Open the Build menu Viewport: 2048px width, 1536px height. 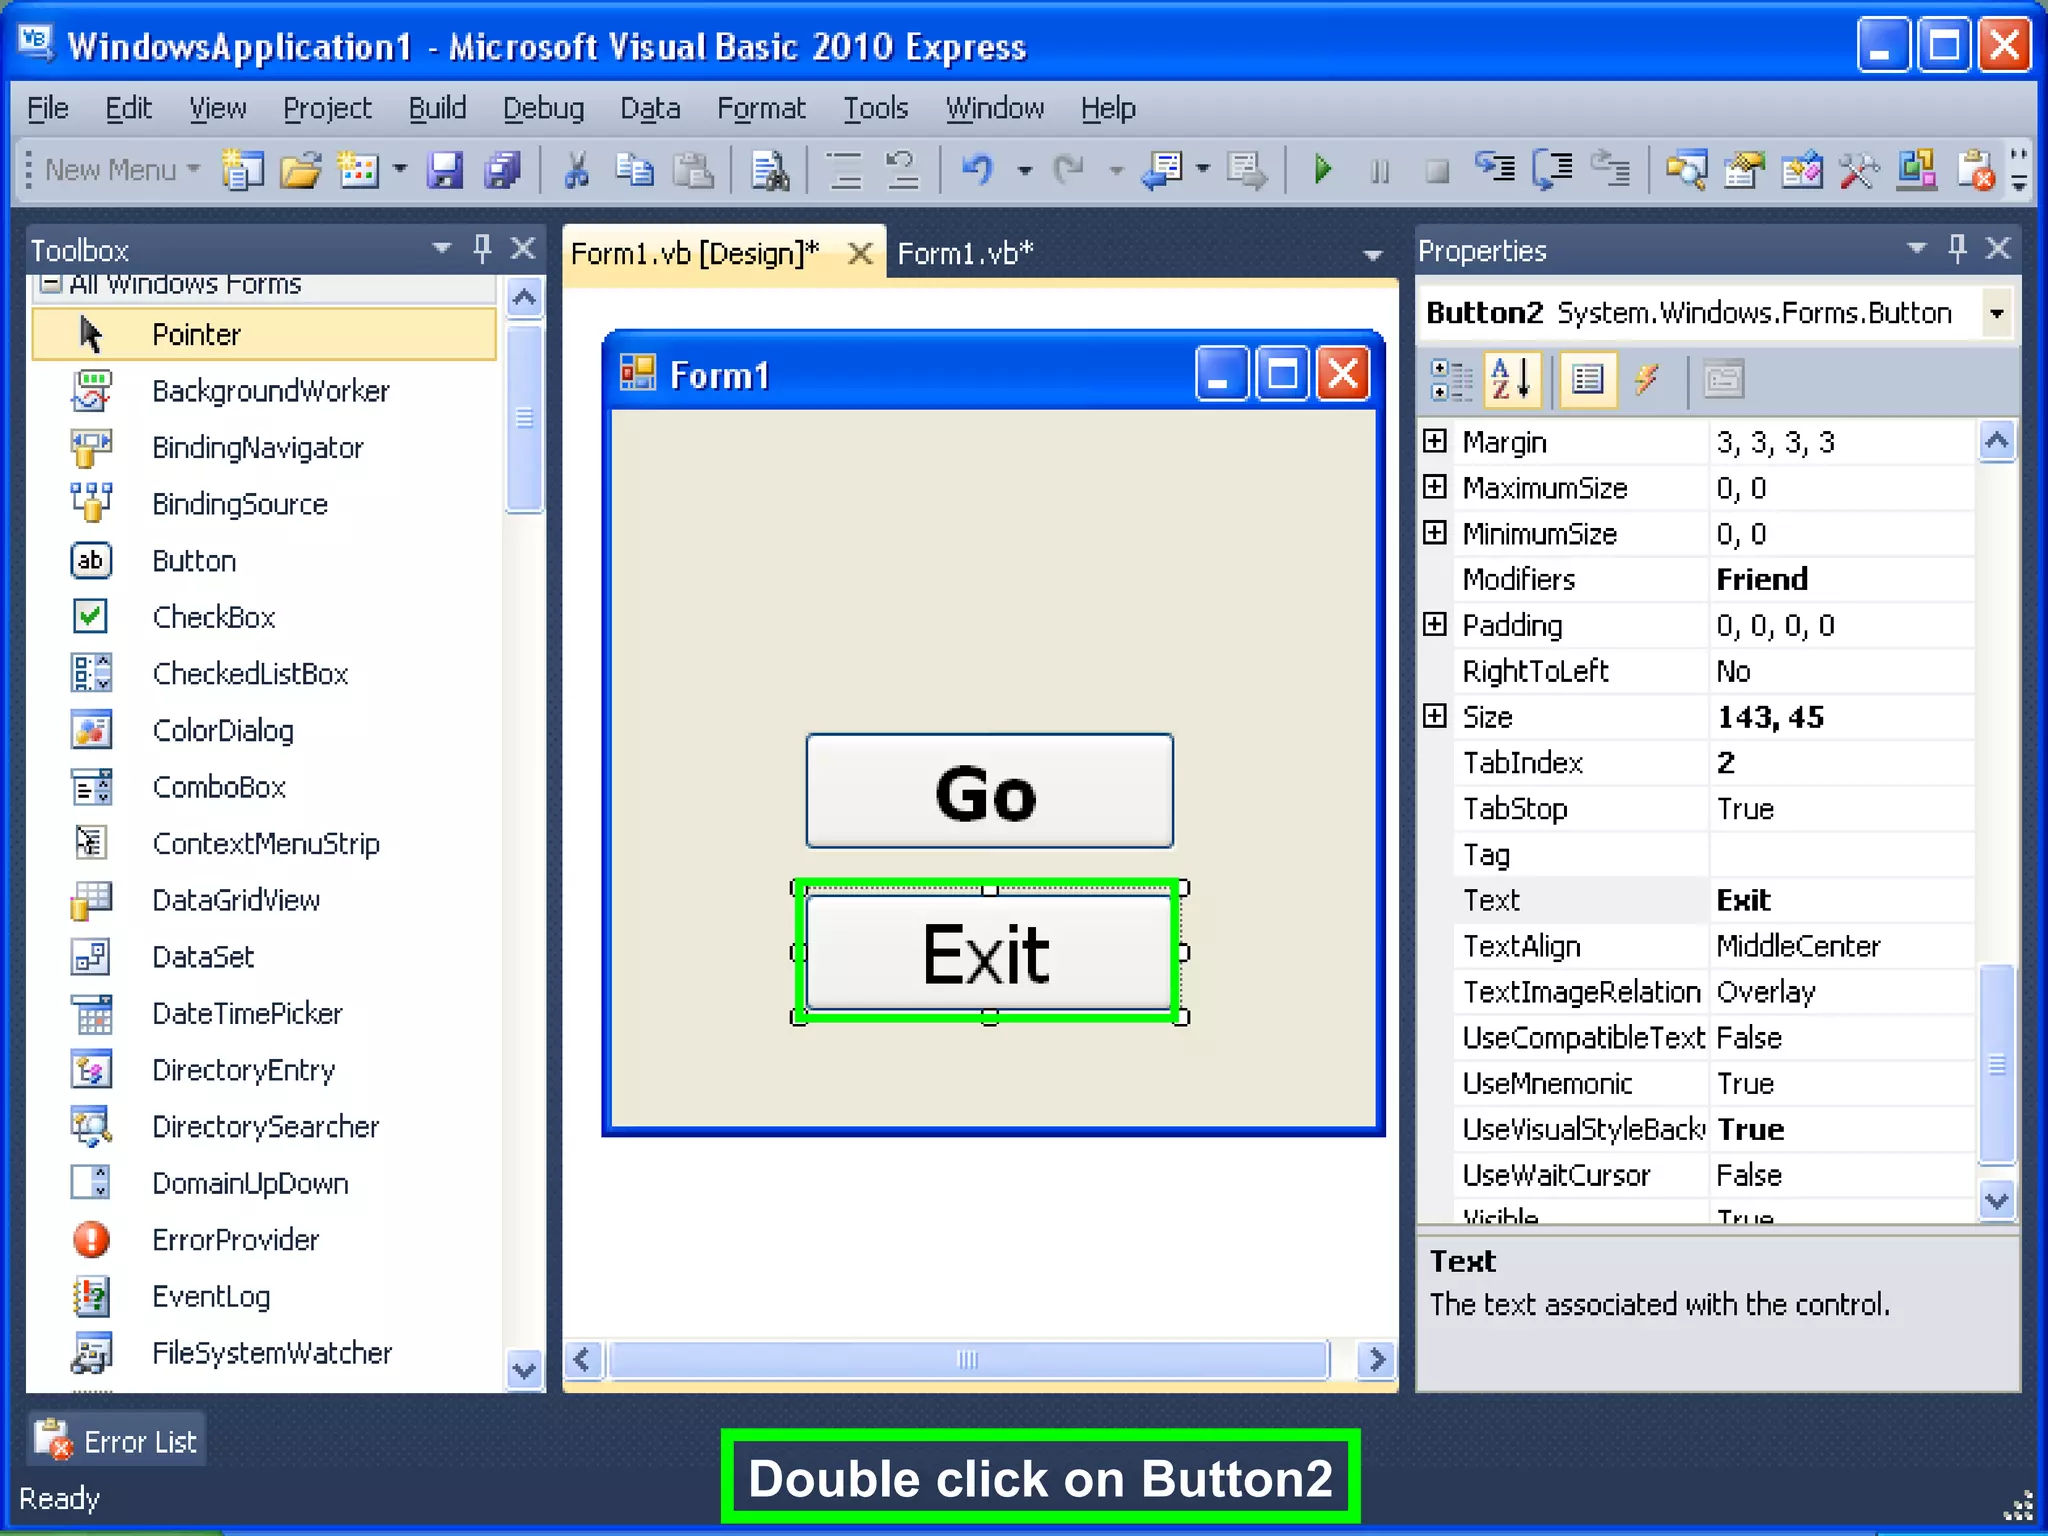click(437, 108)
